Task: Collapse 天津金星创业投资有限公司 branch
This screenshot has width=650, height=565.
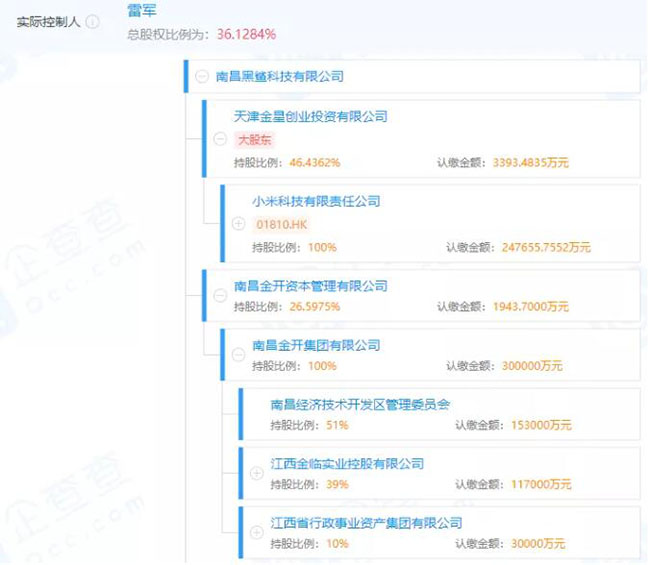Action: pyautogui.click(x=220, y=139)
